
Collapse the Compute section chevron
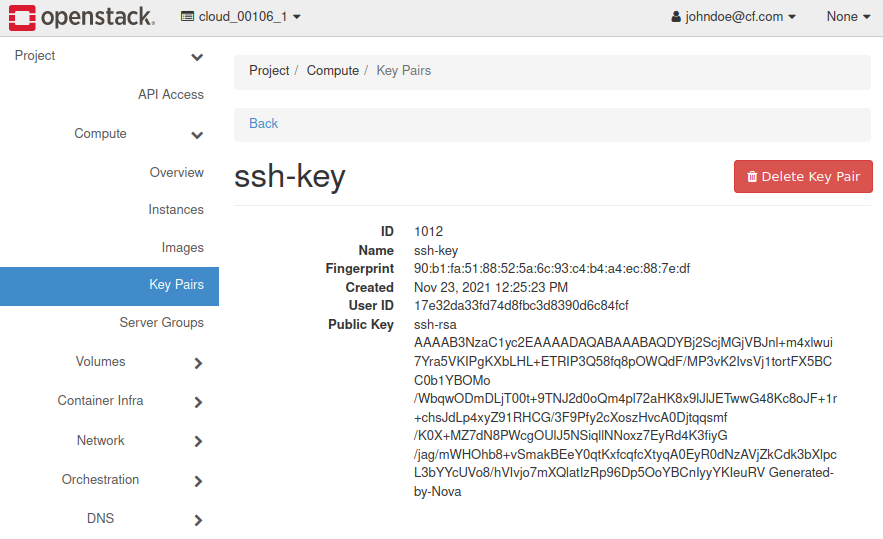click(197, 135)
